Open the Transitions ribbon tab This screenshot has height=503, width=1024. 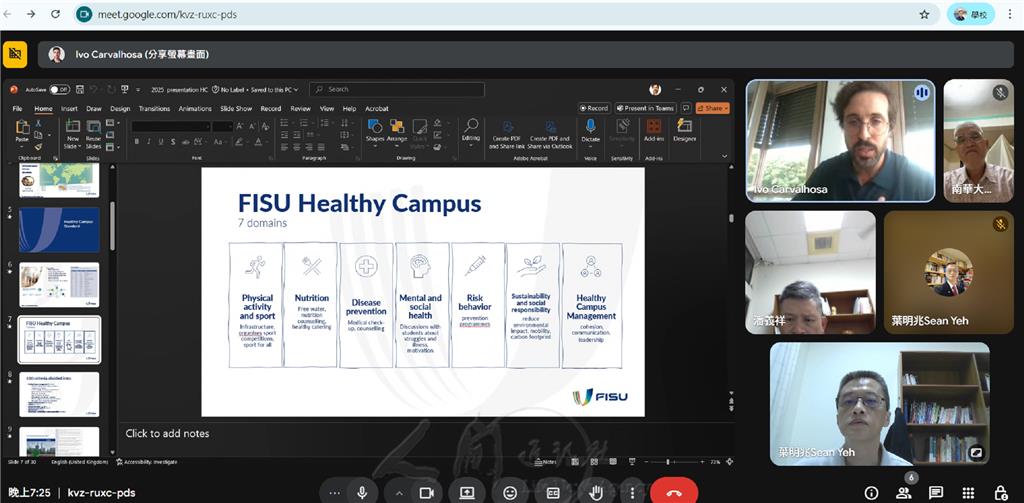point(154,108)
